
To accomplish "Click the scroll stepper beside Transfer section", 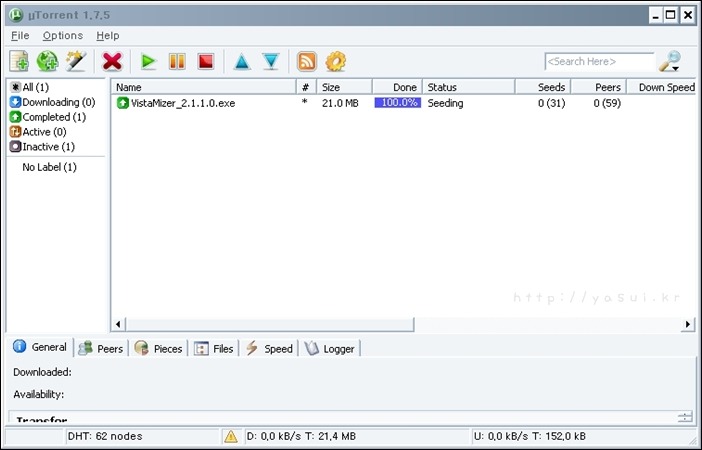I will click(685, 417).
